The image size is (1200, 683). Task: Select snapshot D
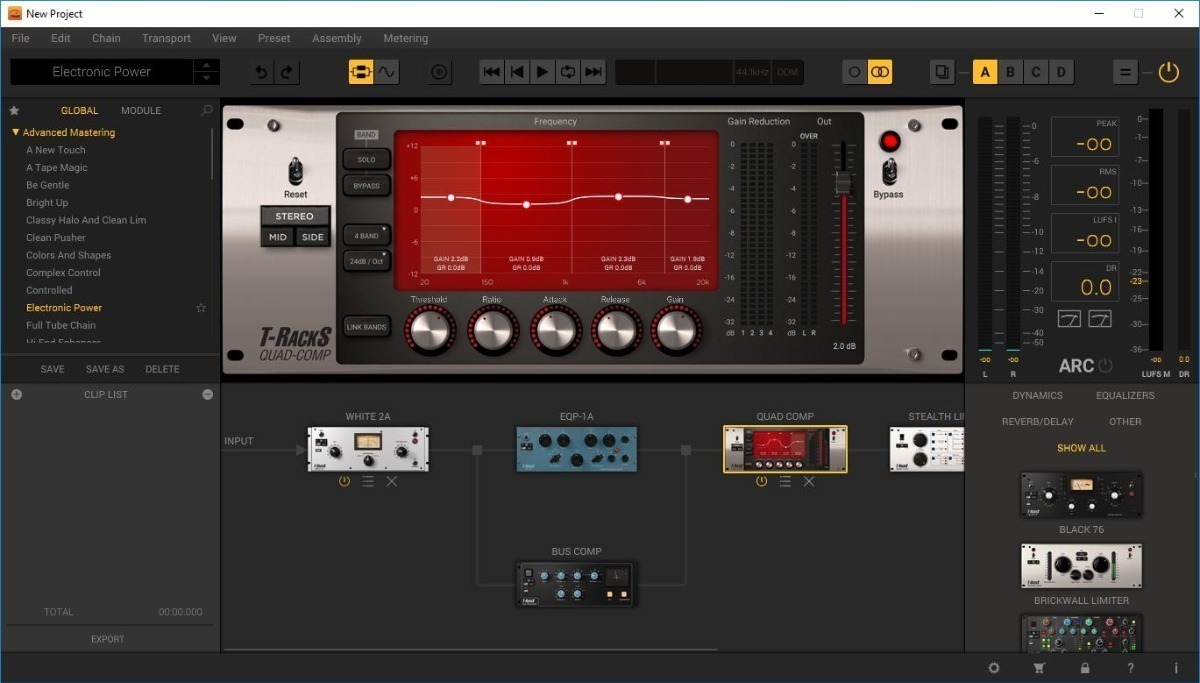click(1061, 72)
